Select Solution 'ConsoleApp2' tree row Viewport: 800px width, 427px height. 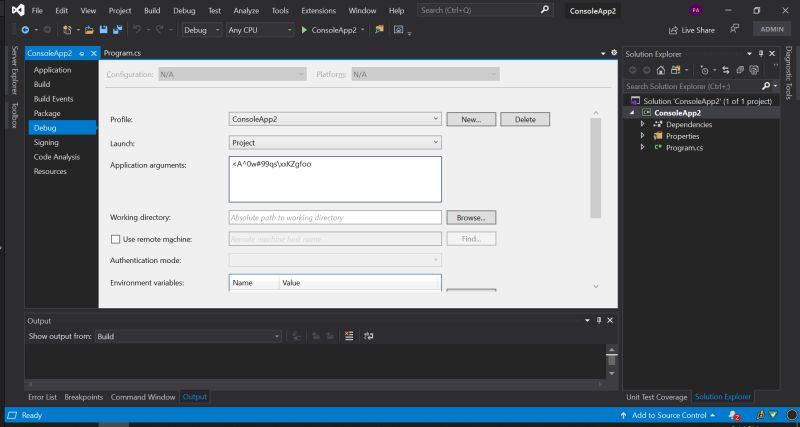pos(701,101)
